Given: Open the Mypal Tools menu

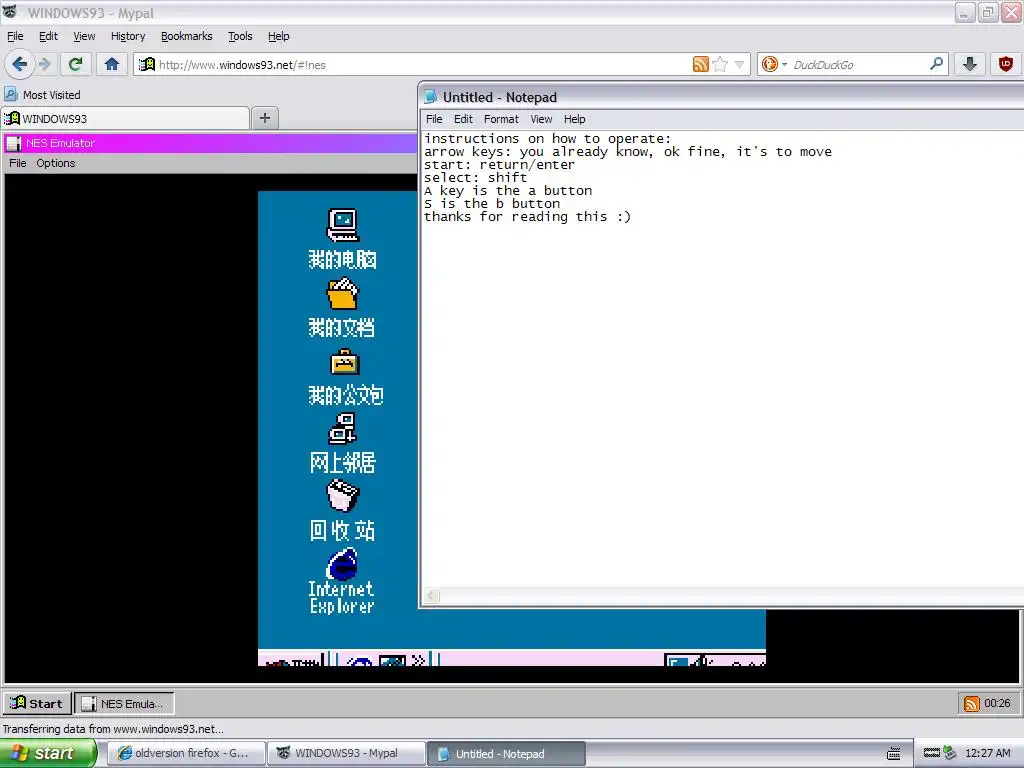Looking at the screenshot, I should point(240,36).
